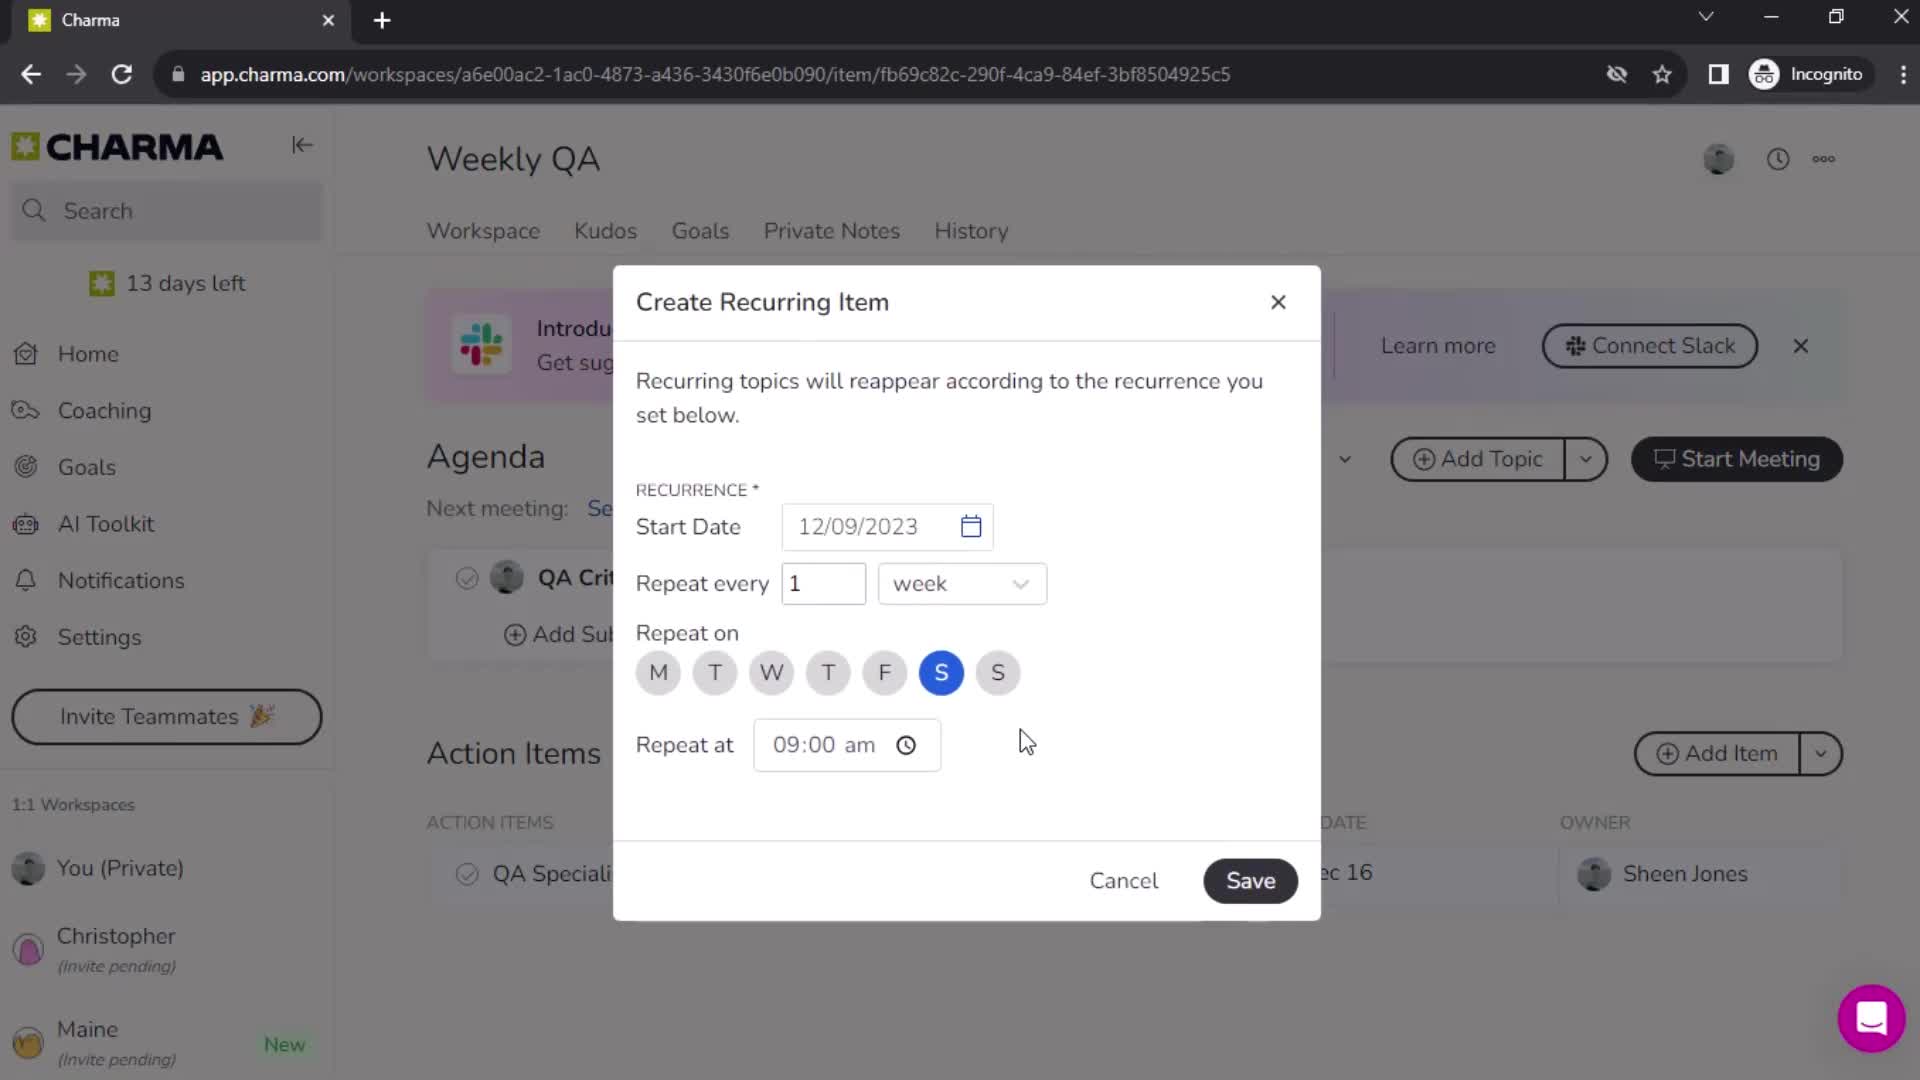Viewport: 1920px width, 1080px height.
Task: Toggle Saturday day selector button
Action: (943, 675)
